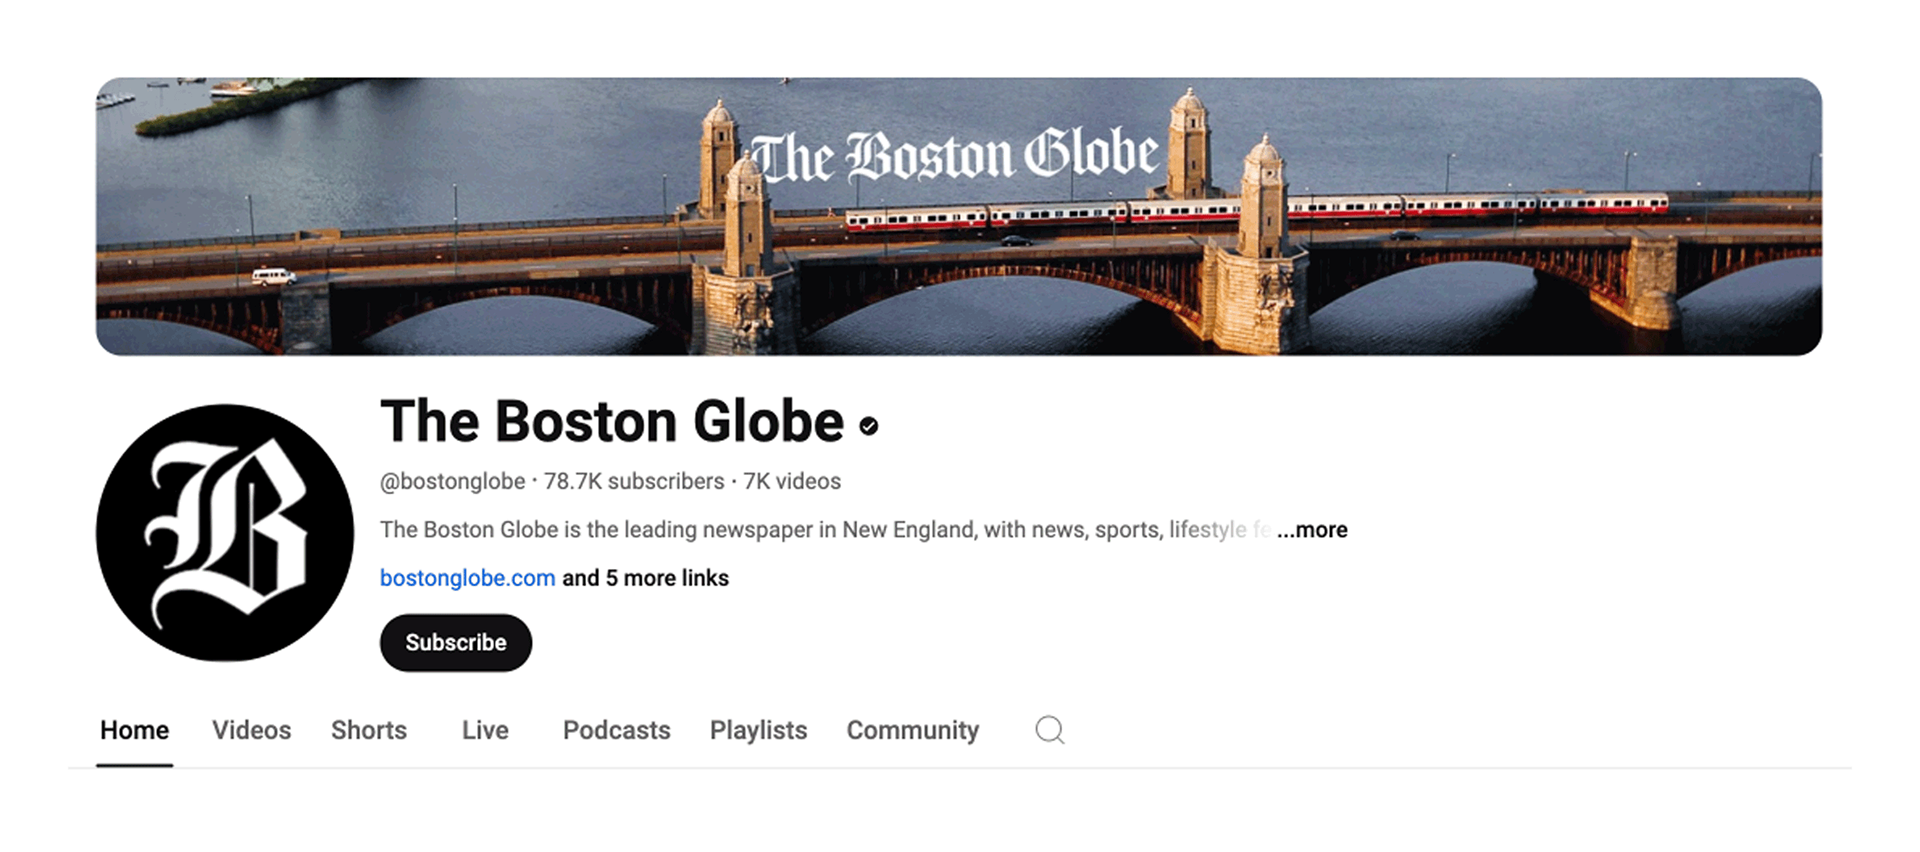Switch to the Videos tab
This screenshot has height=852, width=1920.
click(x=251, y=730)
